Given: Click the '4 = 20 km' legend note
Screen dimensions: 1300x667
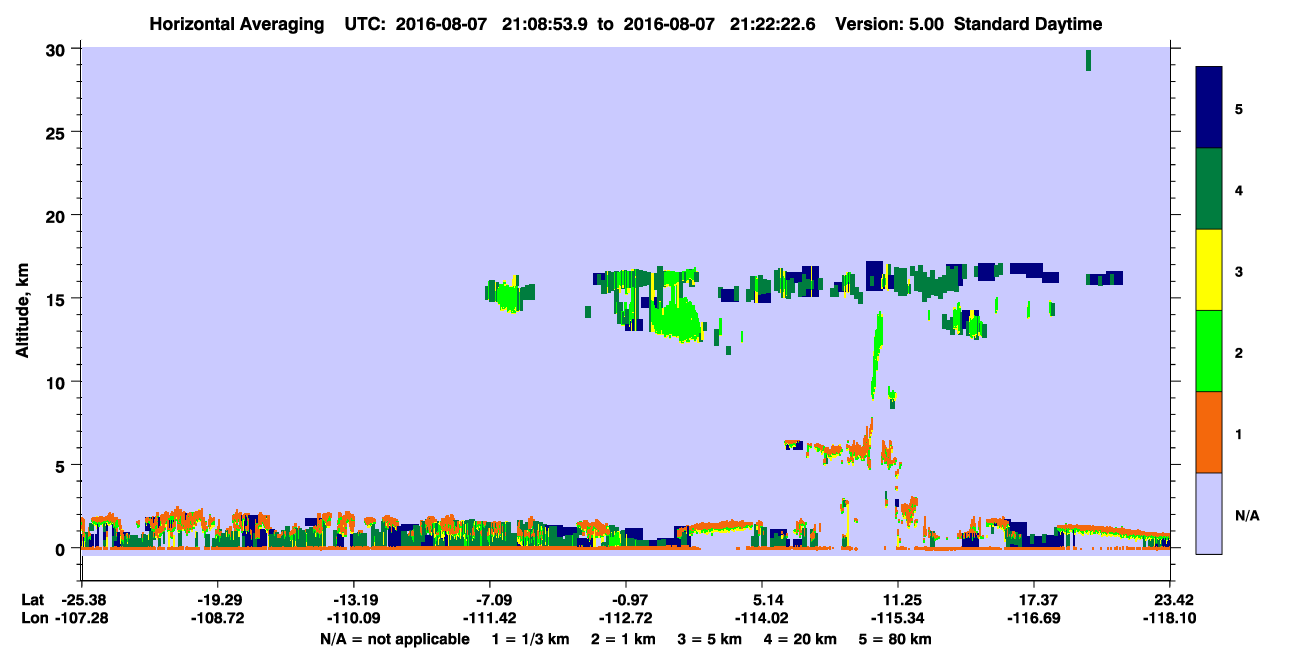Looking at the screenshot, I should click(x=802, y=639).
